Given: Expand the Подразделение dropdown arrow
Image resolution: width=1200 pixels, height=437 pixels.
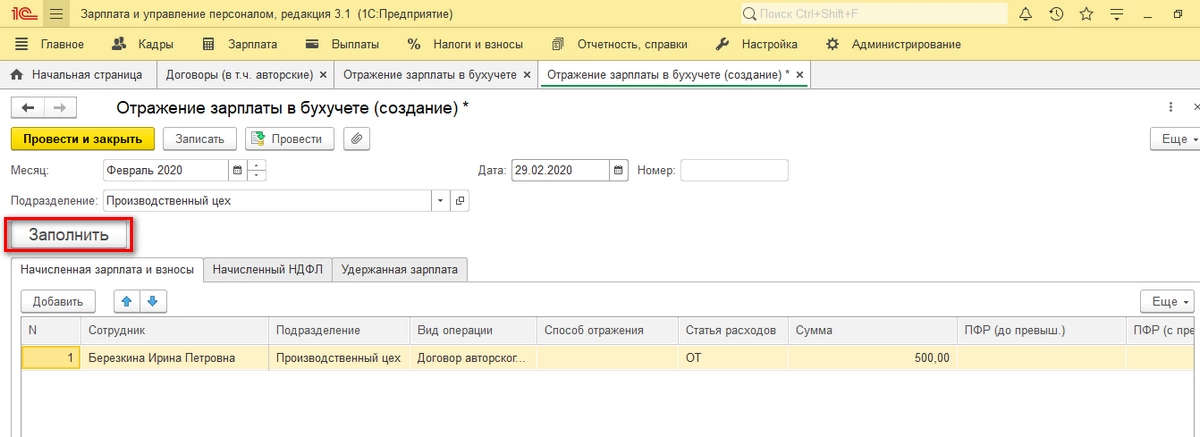Looking at the screenshot, I should [x=441, y=201].
